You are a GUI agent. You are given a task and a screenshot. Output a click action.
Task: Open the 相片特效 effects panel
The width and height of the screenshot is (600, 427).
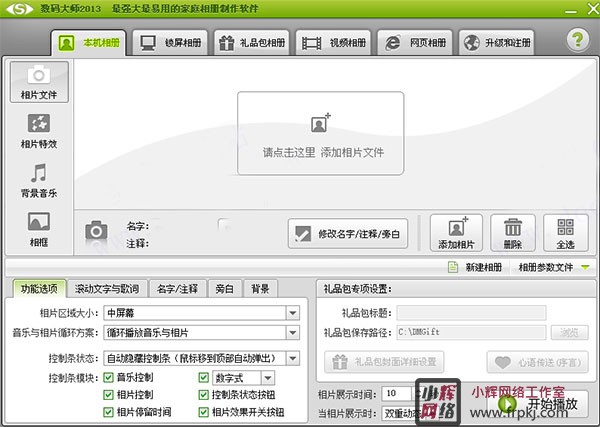click(x=39, y=131)
